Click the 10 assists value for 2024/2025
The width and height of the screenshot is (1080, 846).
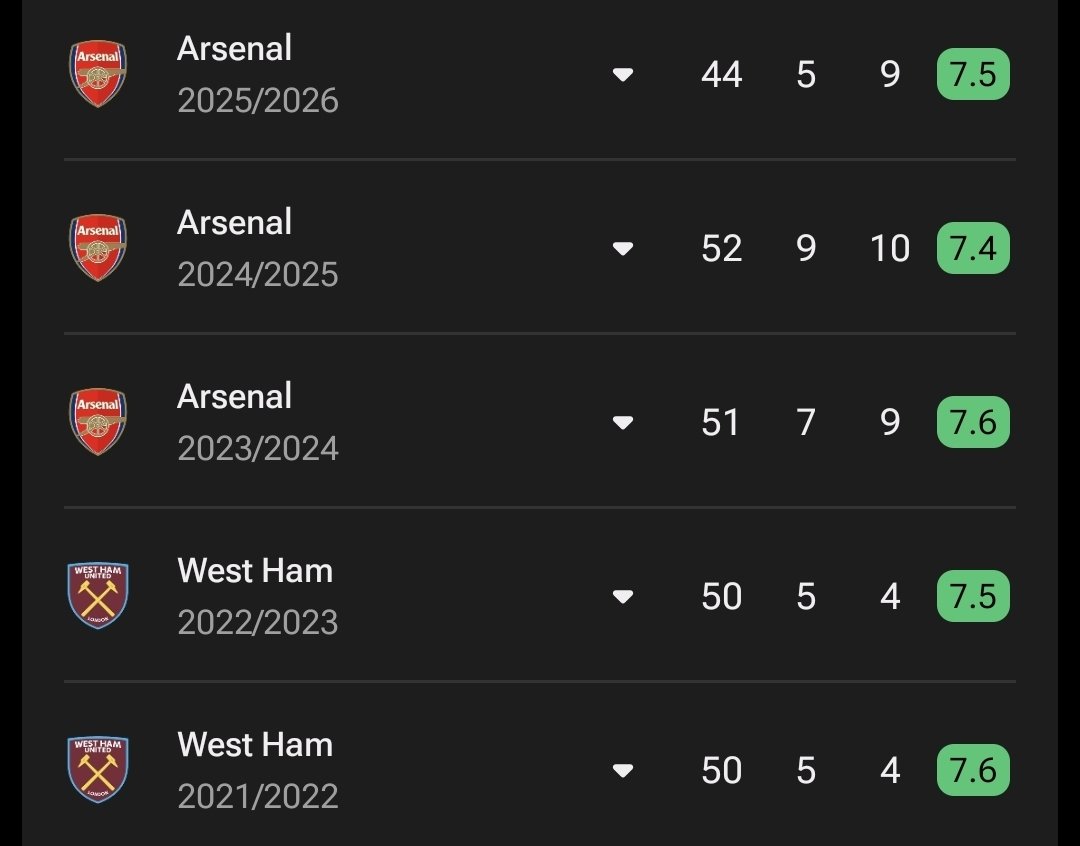pyautogui.click(x=890, y=249)
